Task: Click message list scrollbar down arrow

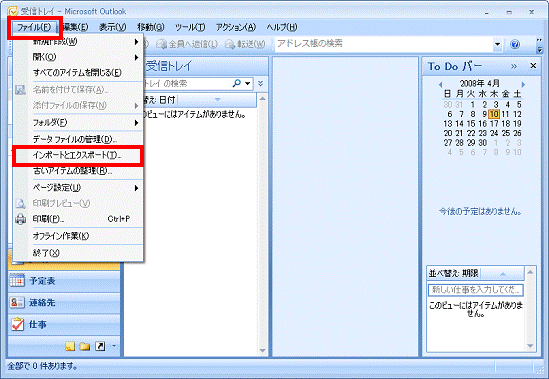Action: pos(263,350)
